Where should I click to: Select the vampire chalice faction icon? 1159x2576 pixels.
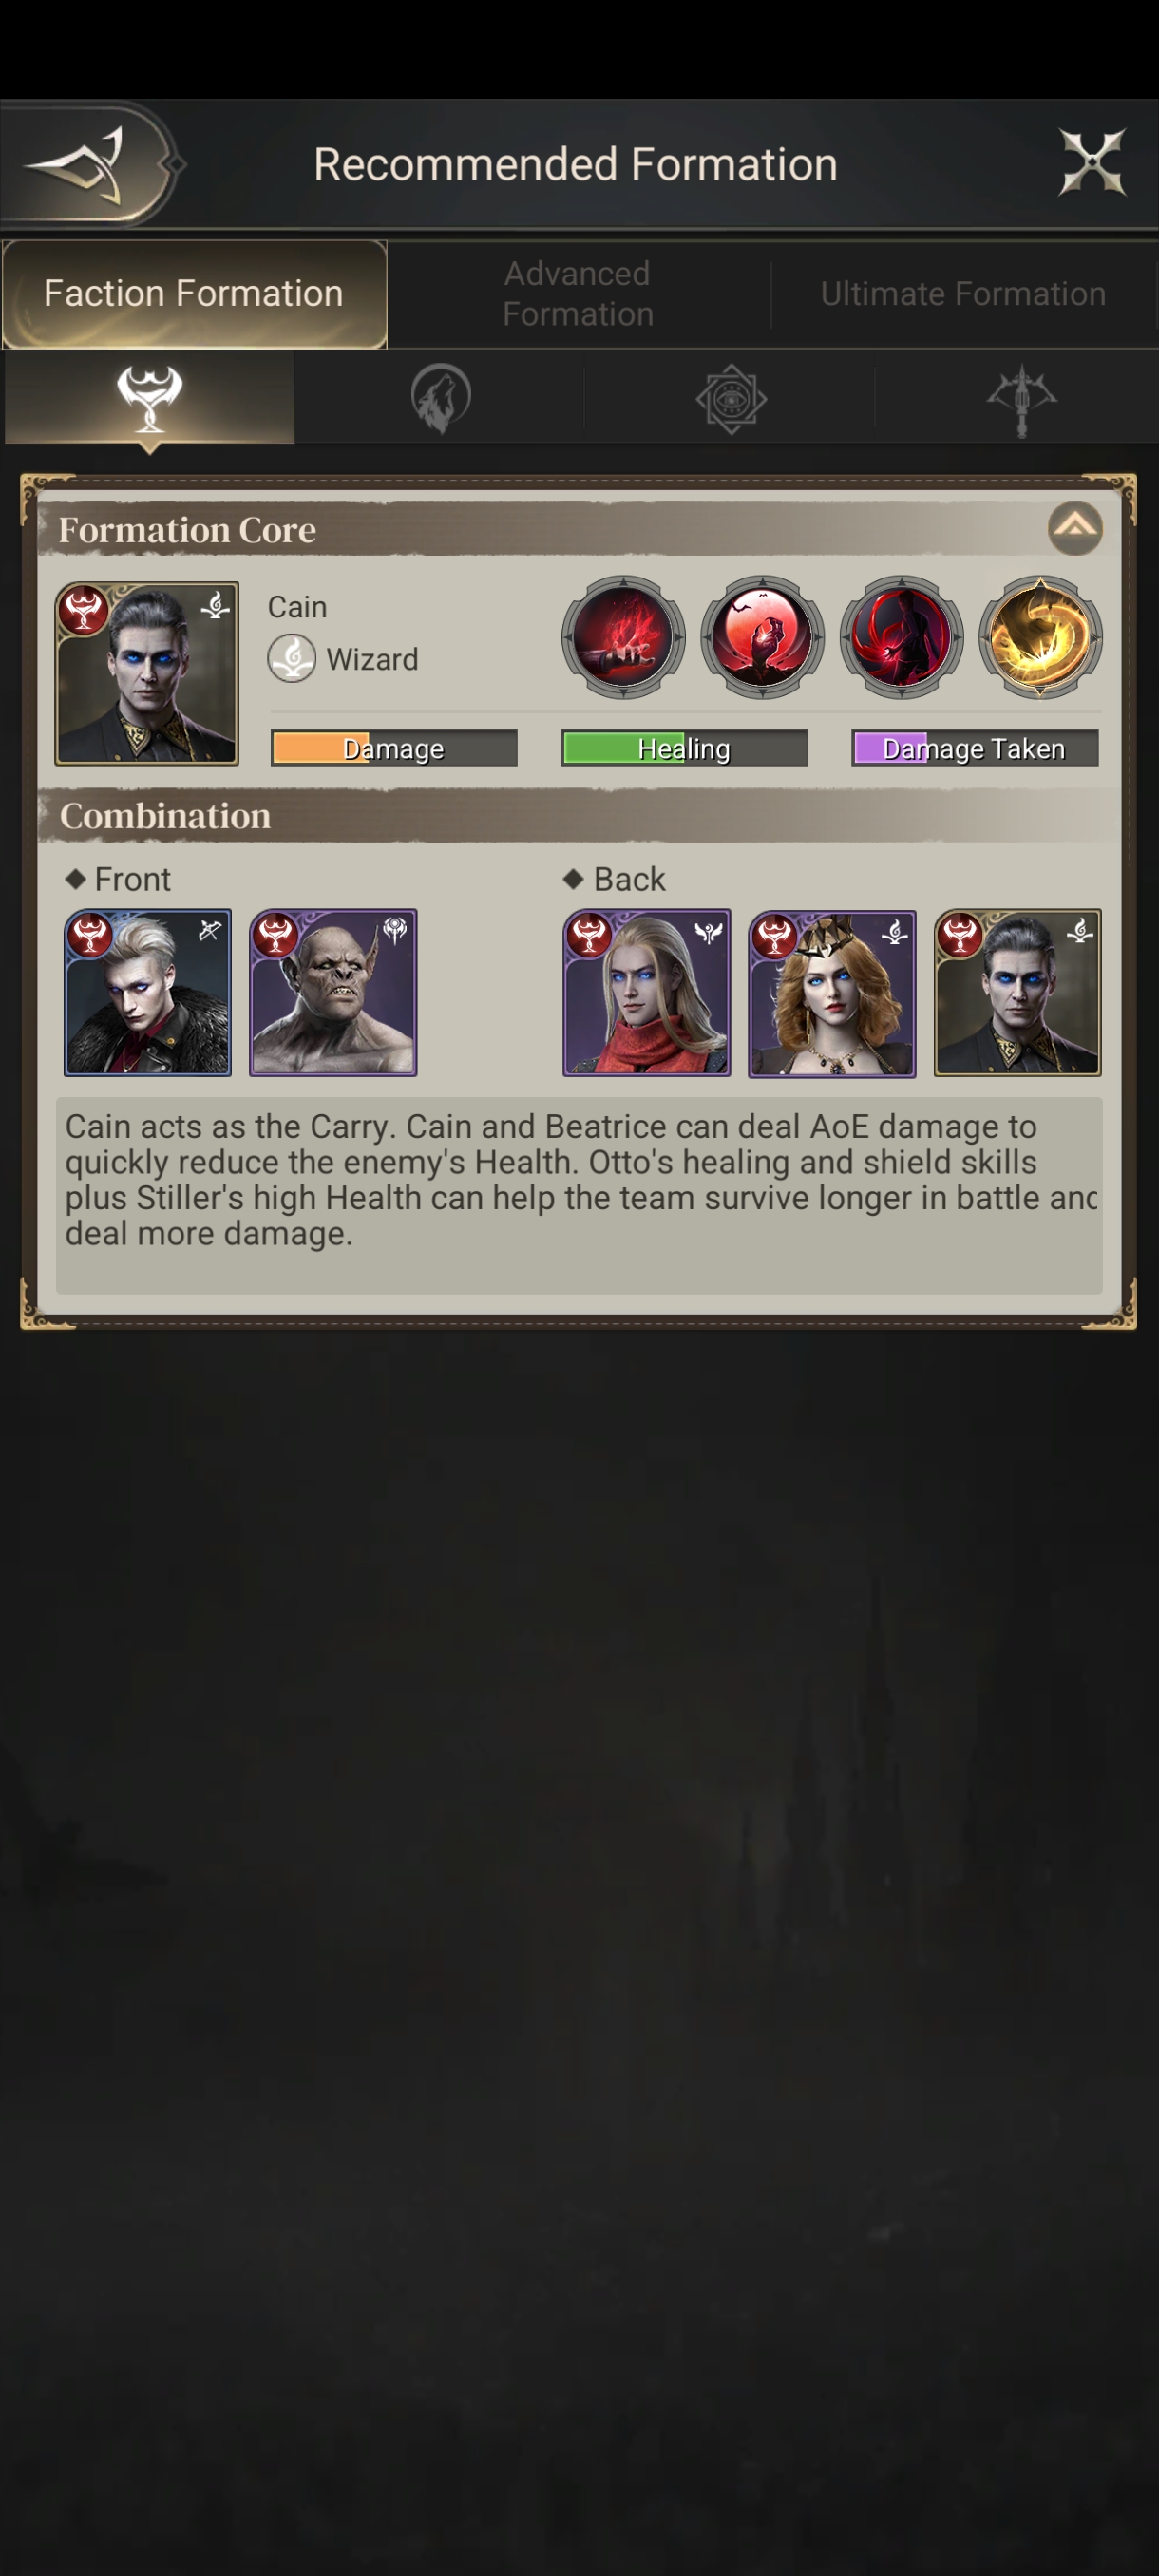tap(150, 397)
